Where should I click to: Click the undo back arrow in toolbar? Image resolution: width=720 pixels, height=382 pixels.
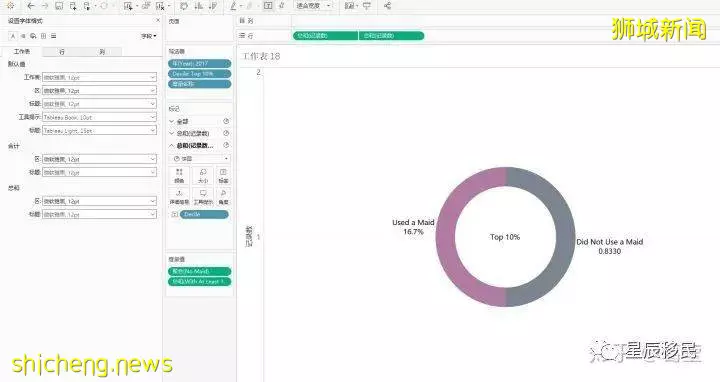point(31,6)
